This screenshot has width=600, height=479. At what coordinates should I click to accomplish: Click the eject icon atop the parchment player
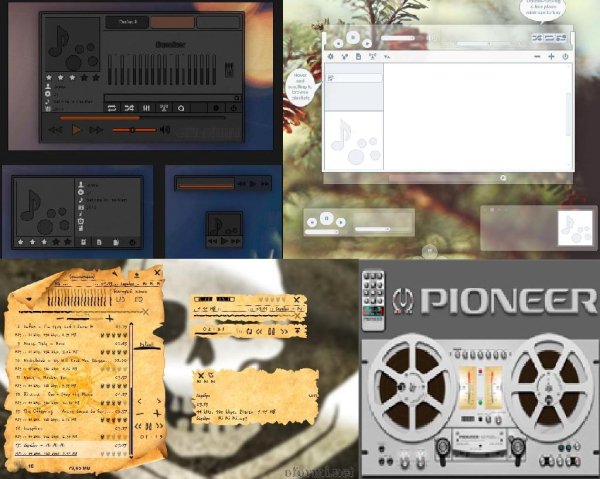(137, 275)
